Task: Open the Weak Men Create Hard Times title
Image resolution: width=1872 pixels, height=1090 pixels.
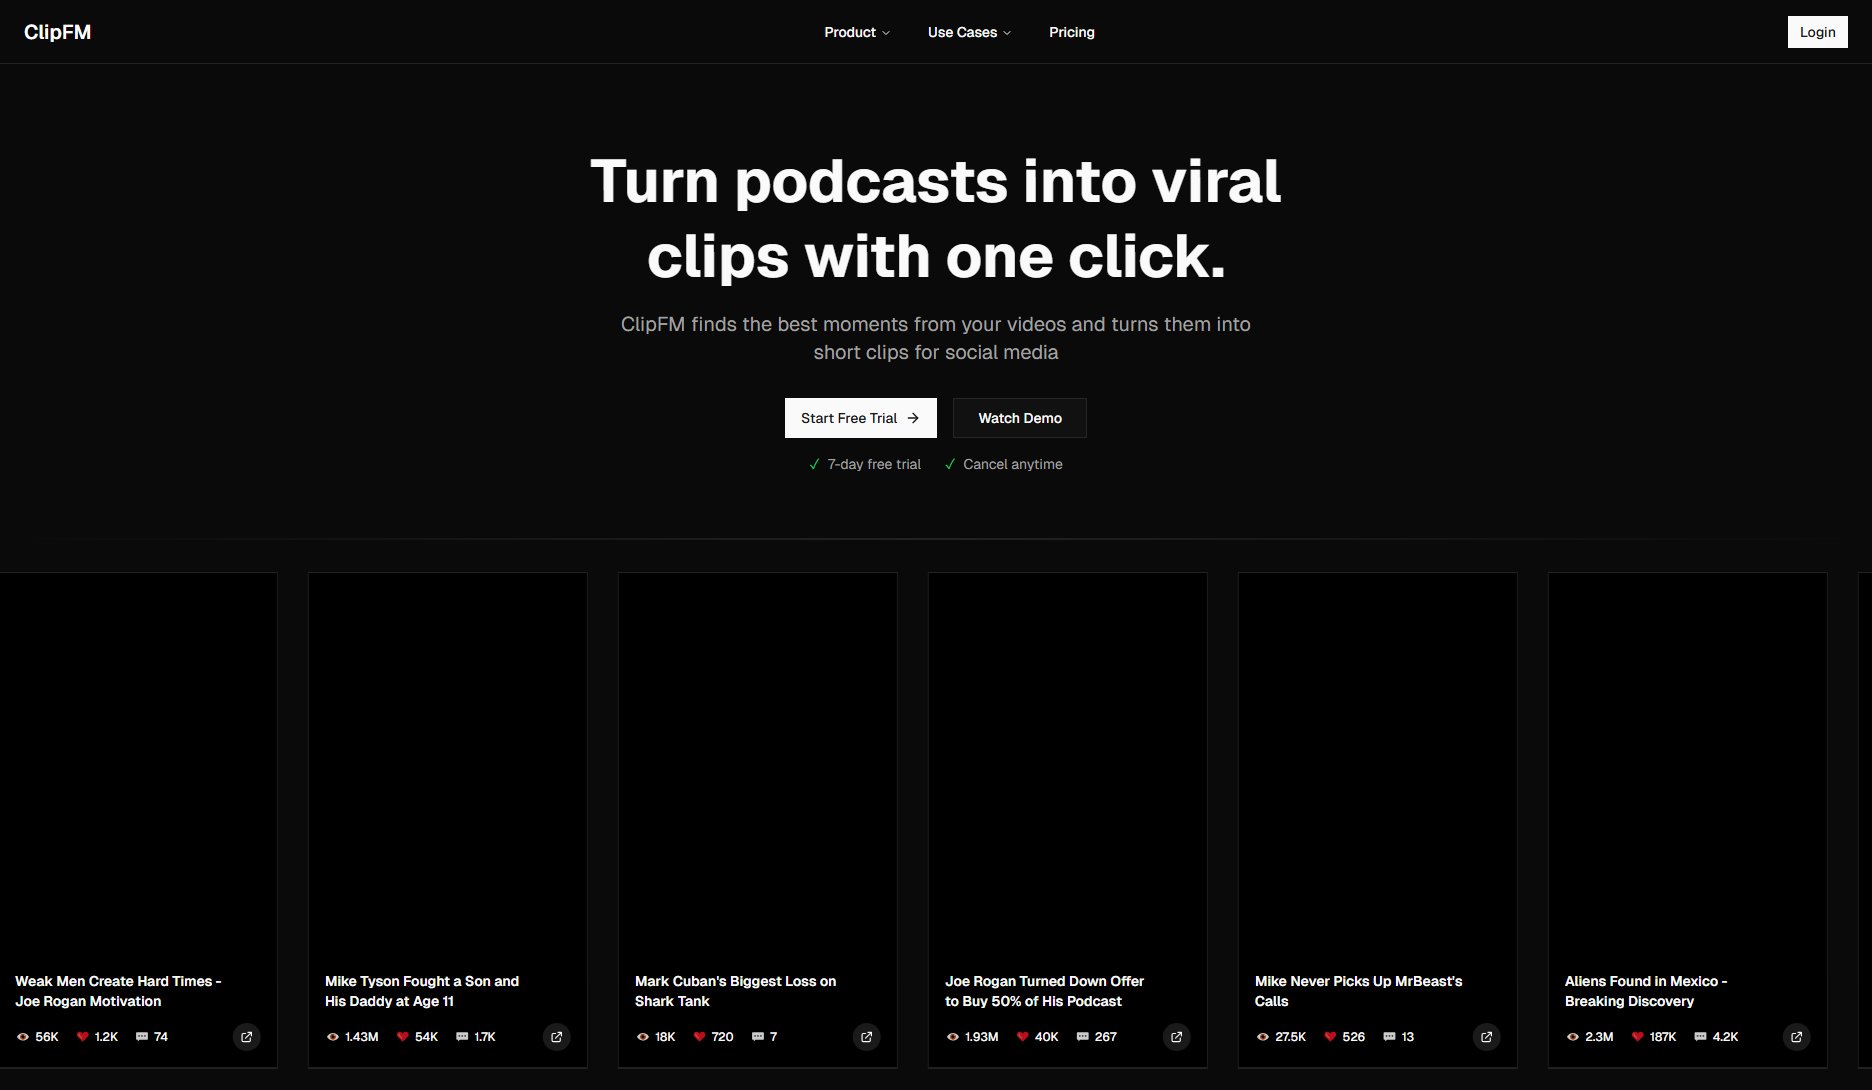Action: pyautogui.click(x=118, y=991)
